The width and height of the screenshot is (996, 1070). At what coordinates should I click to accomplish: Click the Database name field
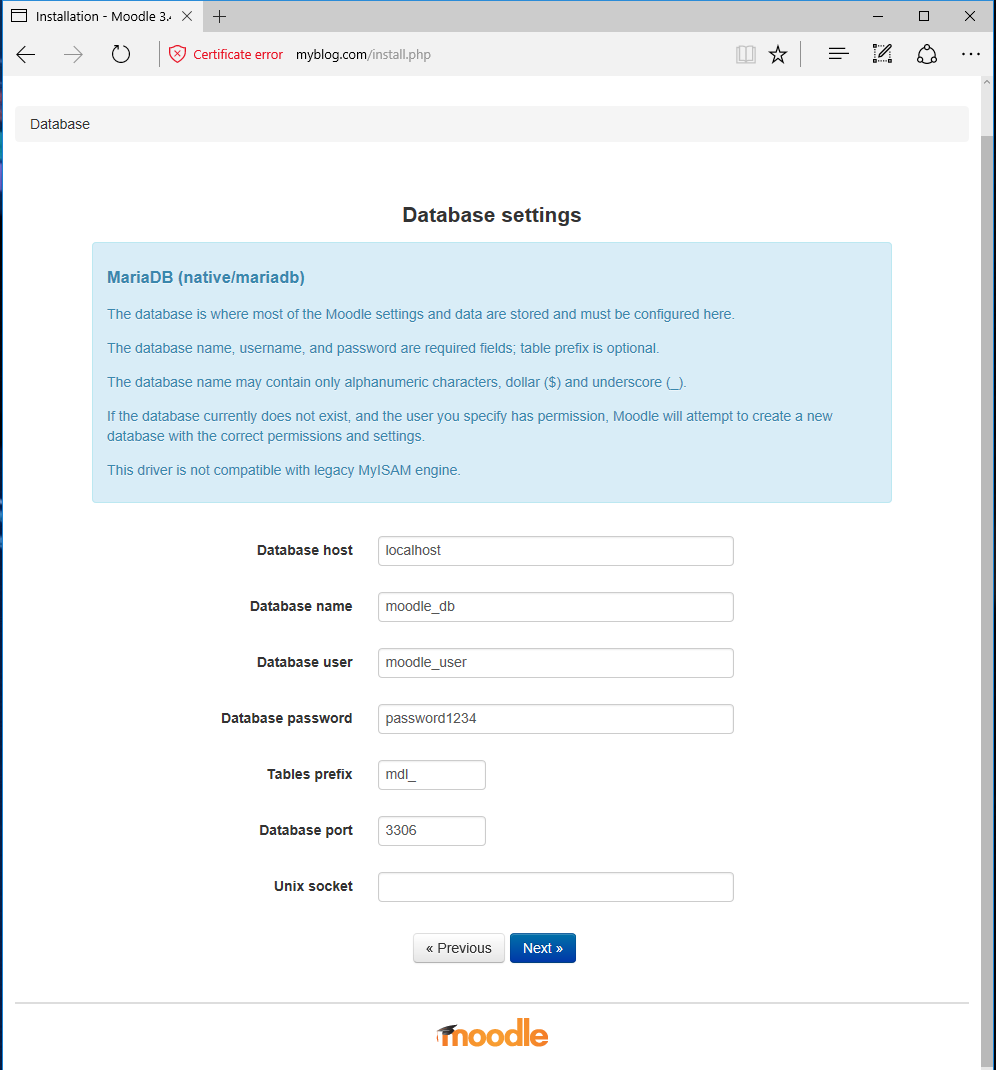coord(555,607)
